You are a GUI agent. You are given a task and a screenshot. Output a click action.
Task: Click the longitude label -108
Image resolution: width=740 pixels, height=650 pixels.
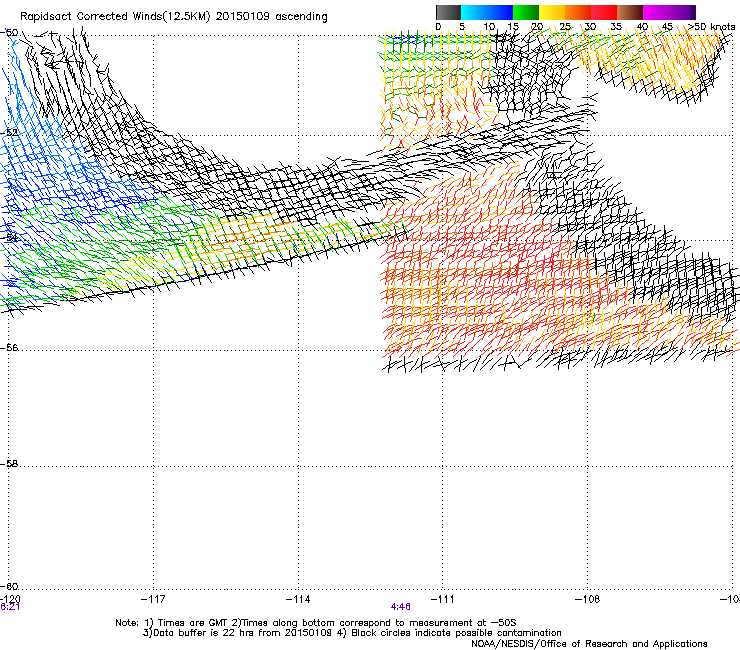pos(588,599)
